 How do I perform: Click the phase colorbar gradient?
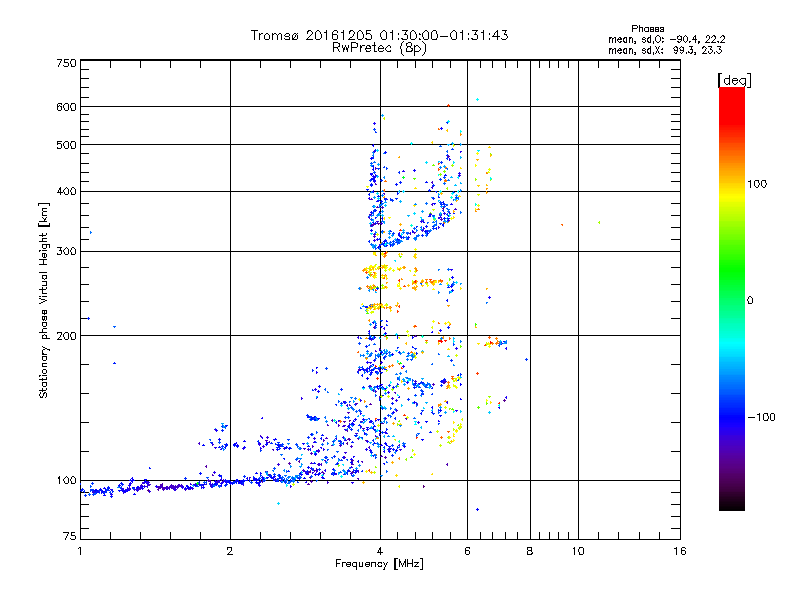[732, 299]
